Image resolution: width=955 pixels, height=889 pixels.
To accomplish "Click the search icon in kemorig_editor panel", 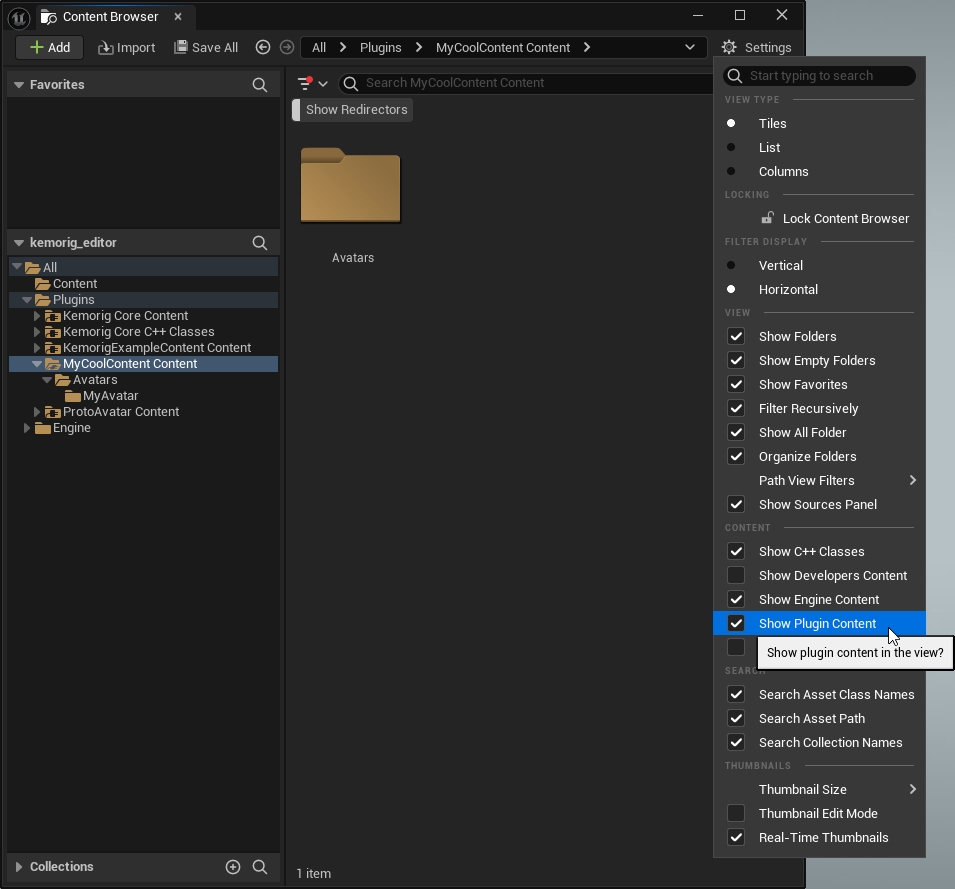I will (x=260, y=243).
